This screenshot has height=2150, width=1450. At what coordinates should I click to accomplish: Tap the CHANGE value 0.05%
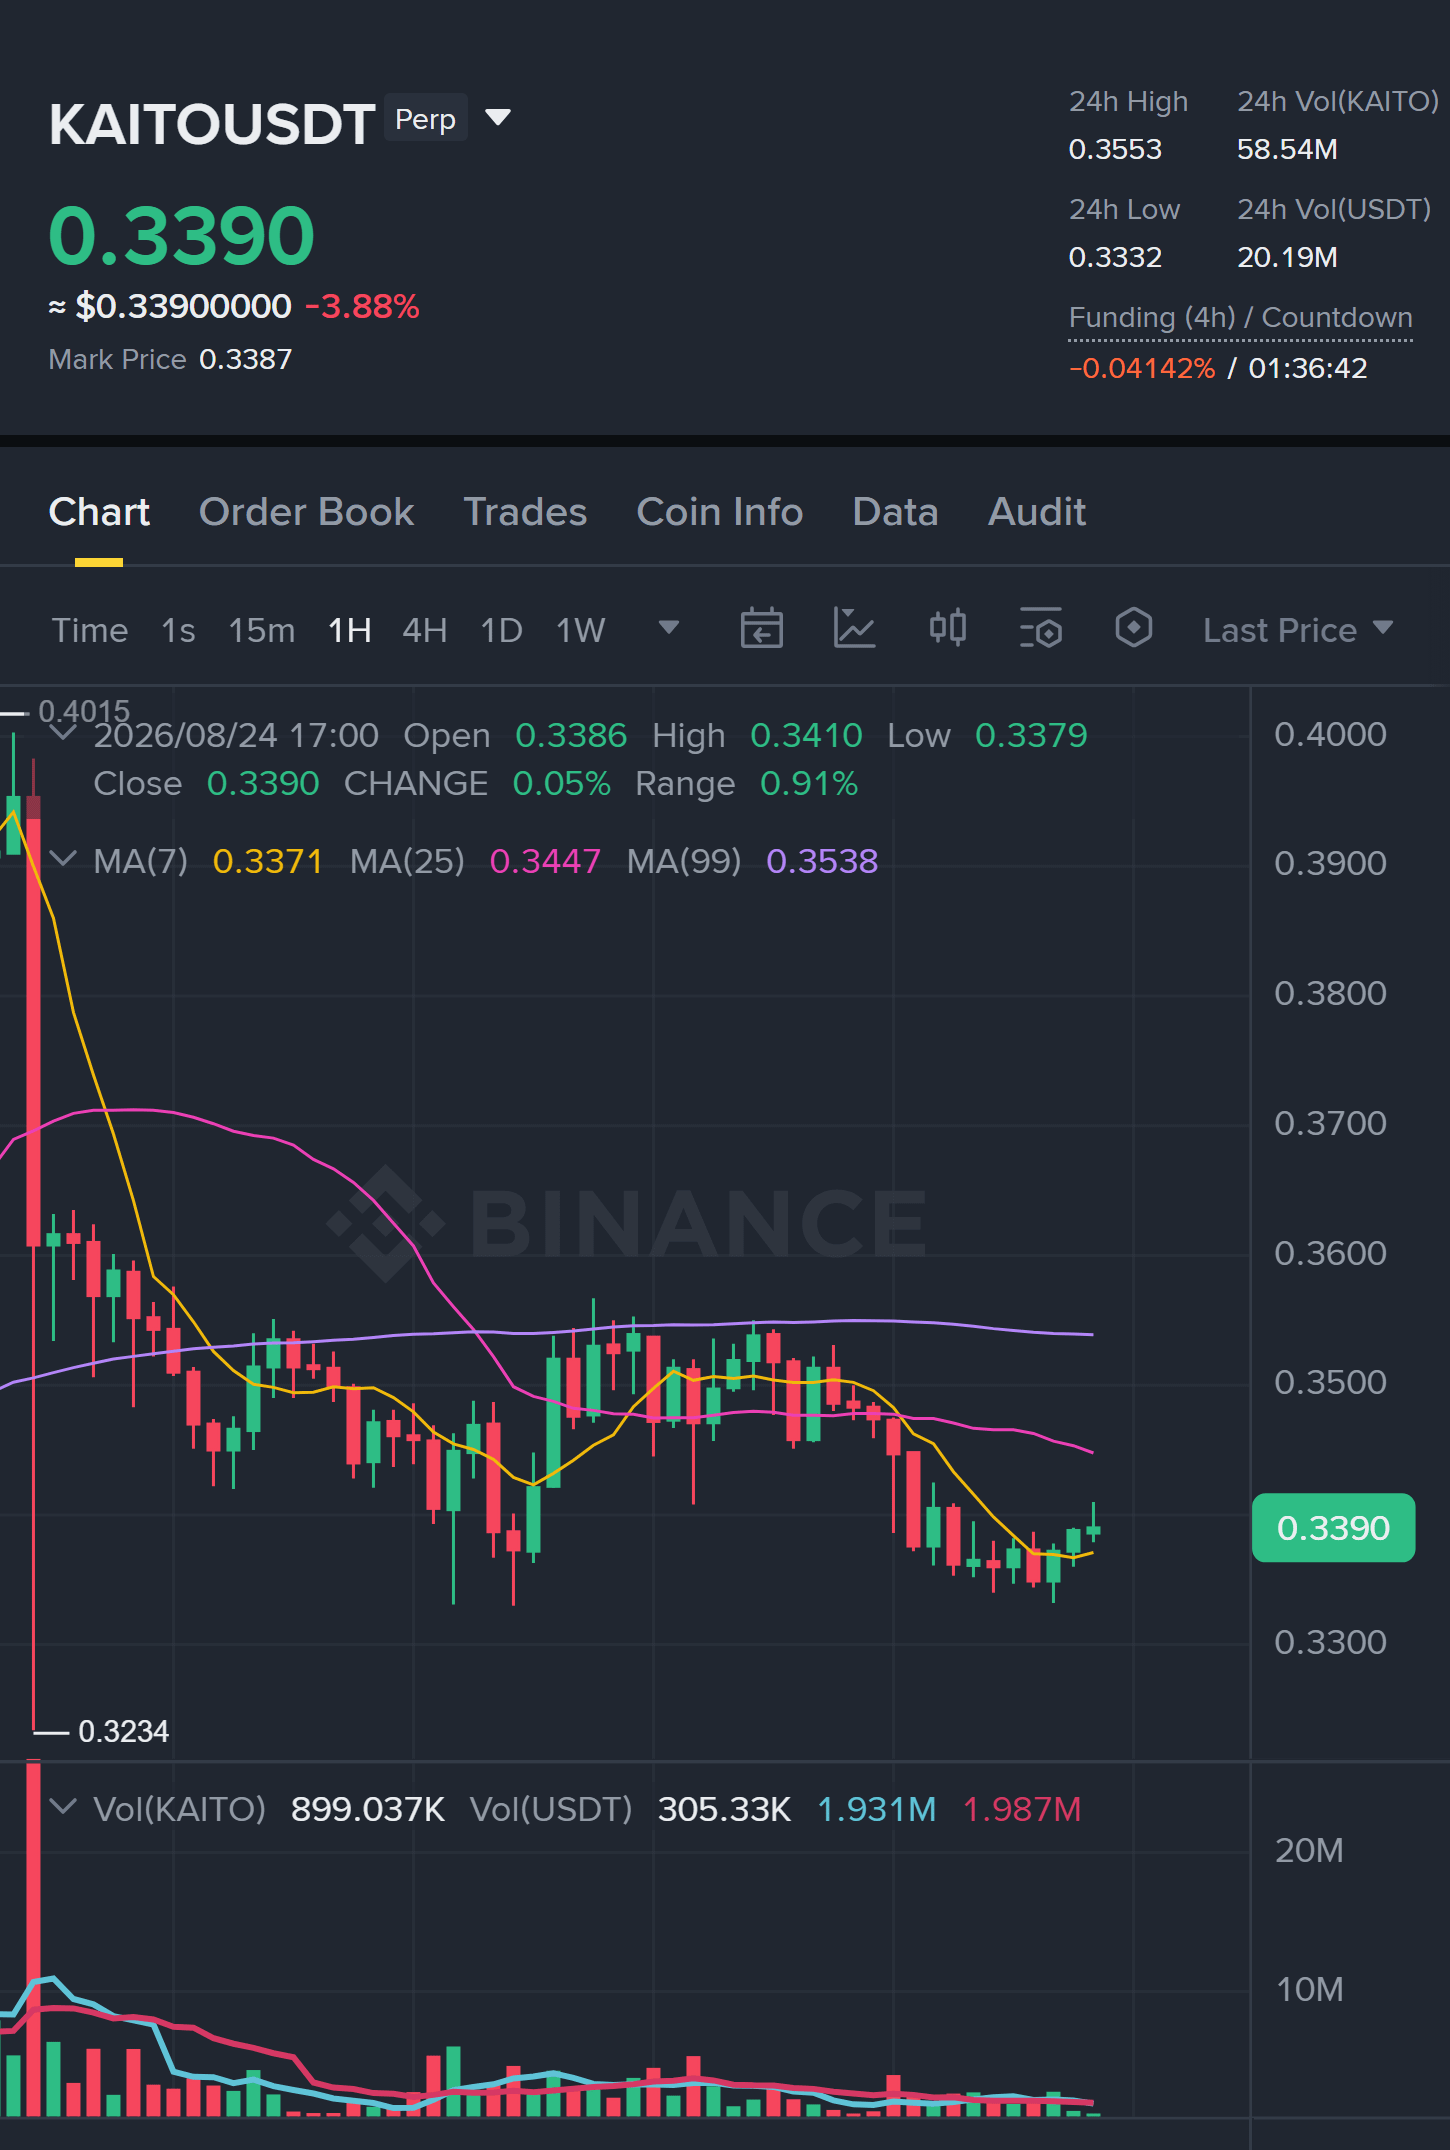click(562, 784)
